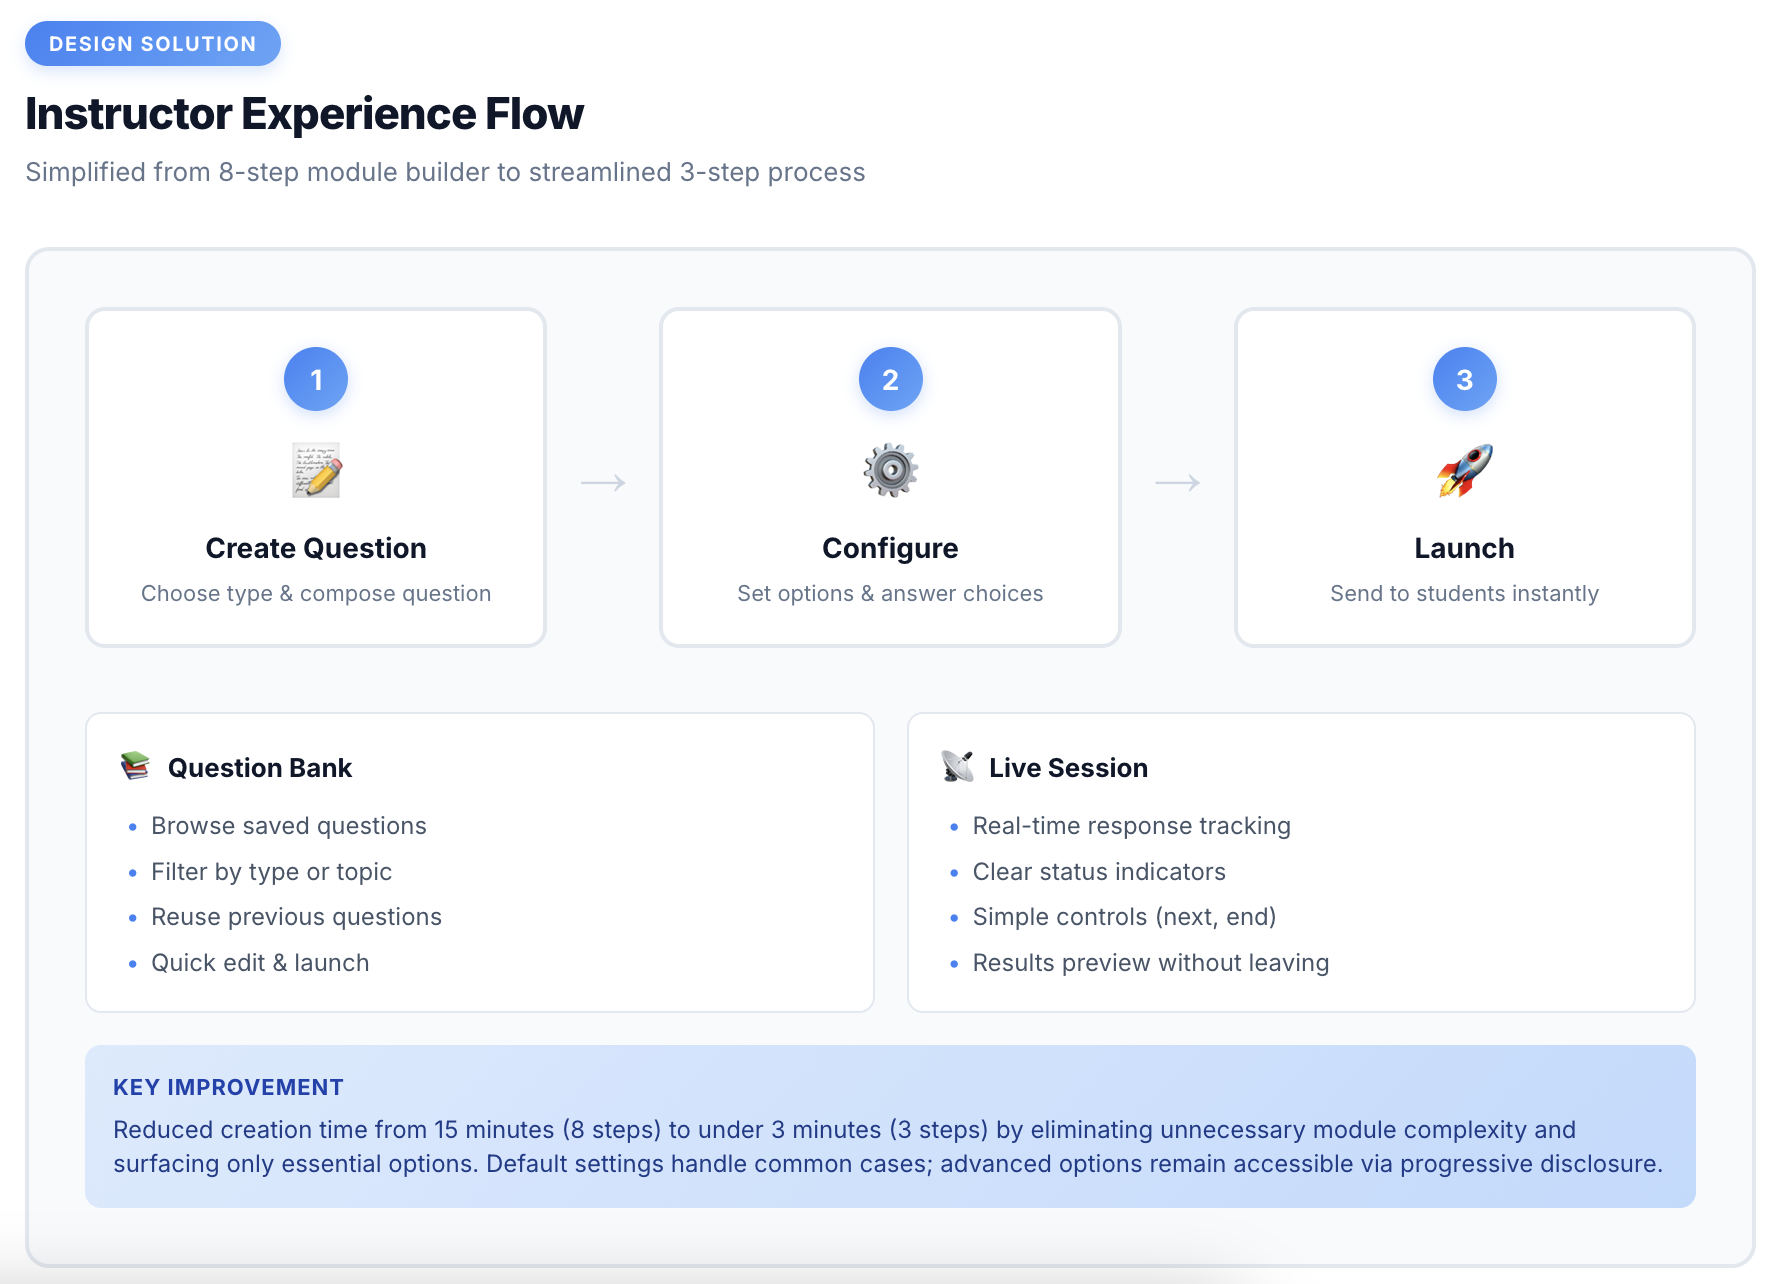Viewport: 1788px width, 1284px height.
Task: Select the Create Question heading
Action: pos(316,548)
